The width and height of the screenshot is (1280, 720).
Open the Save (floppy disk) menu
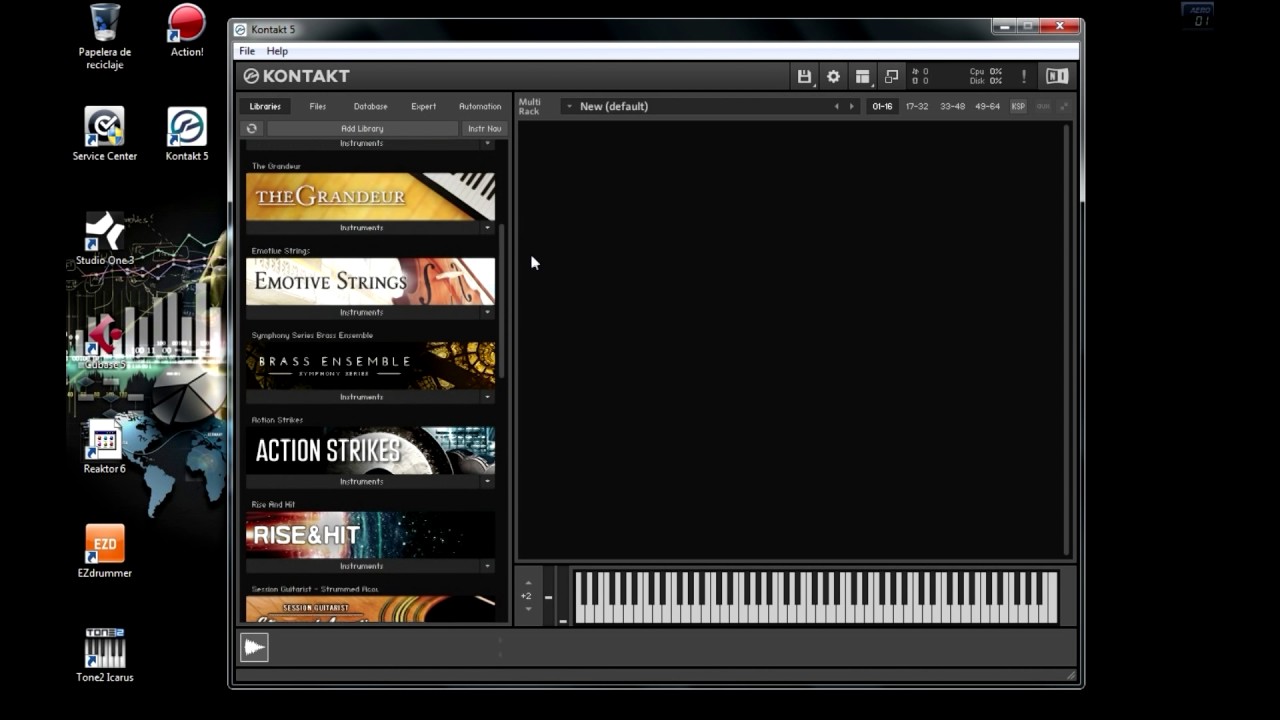coord(804,76)
